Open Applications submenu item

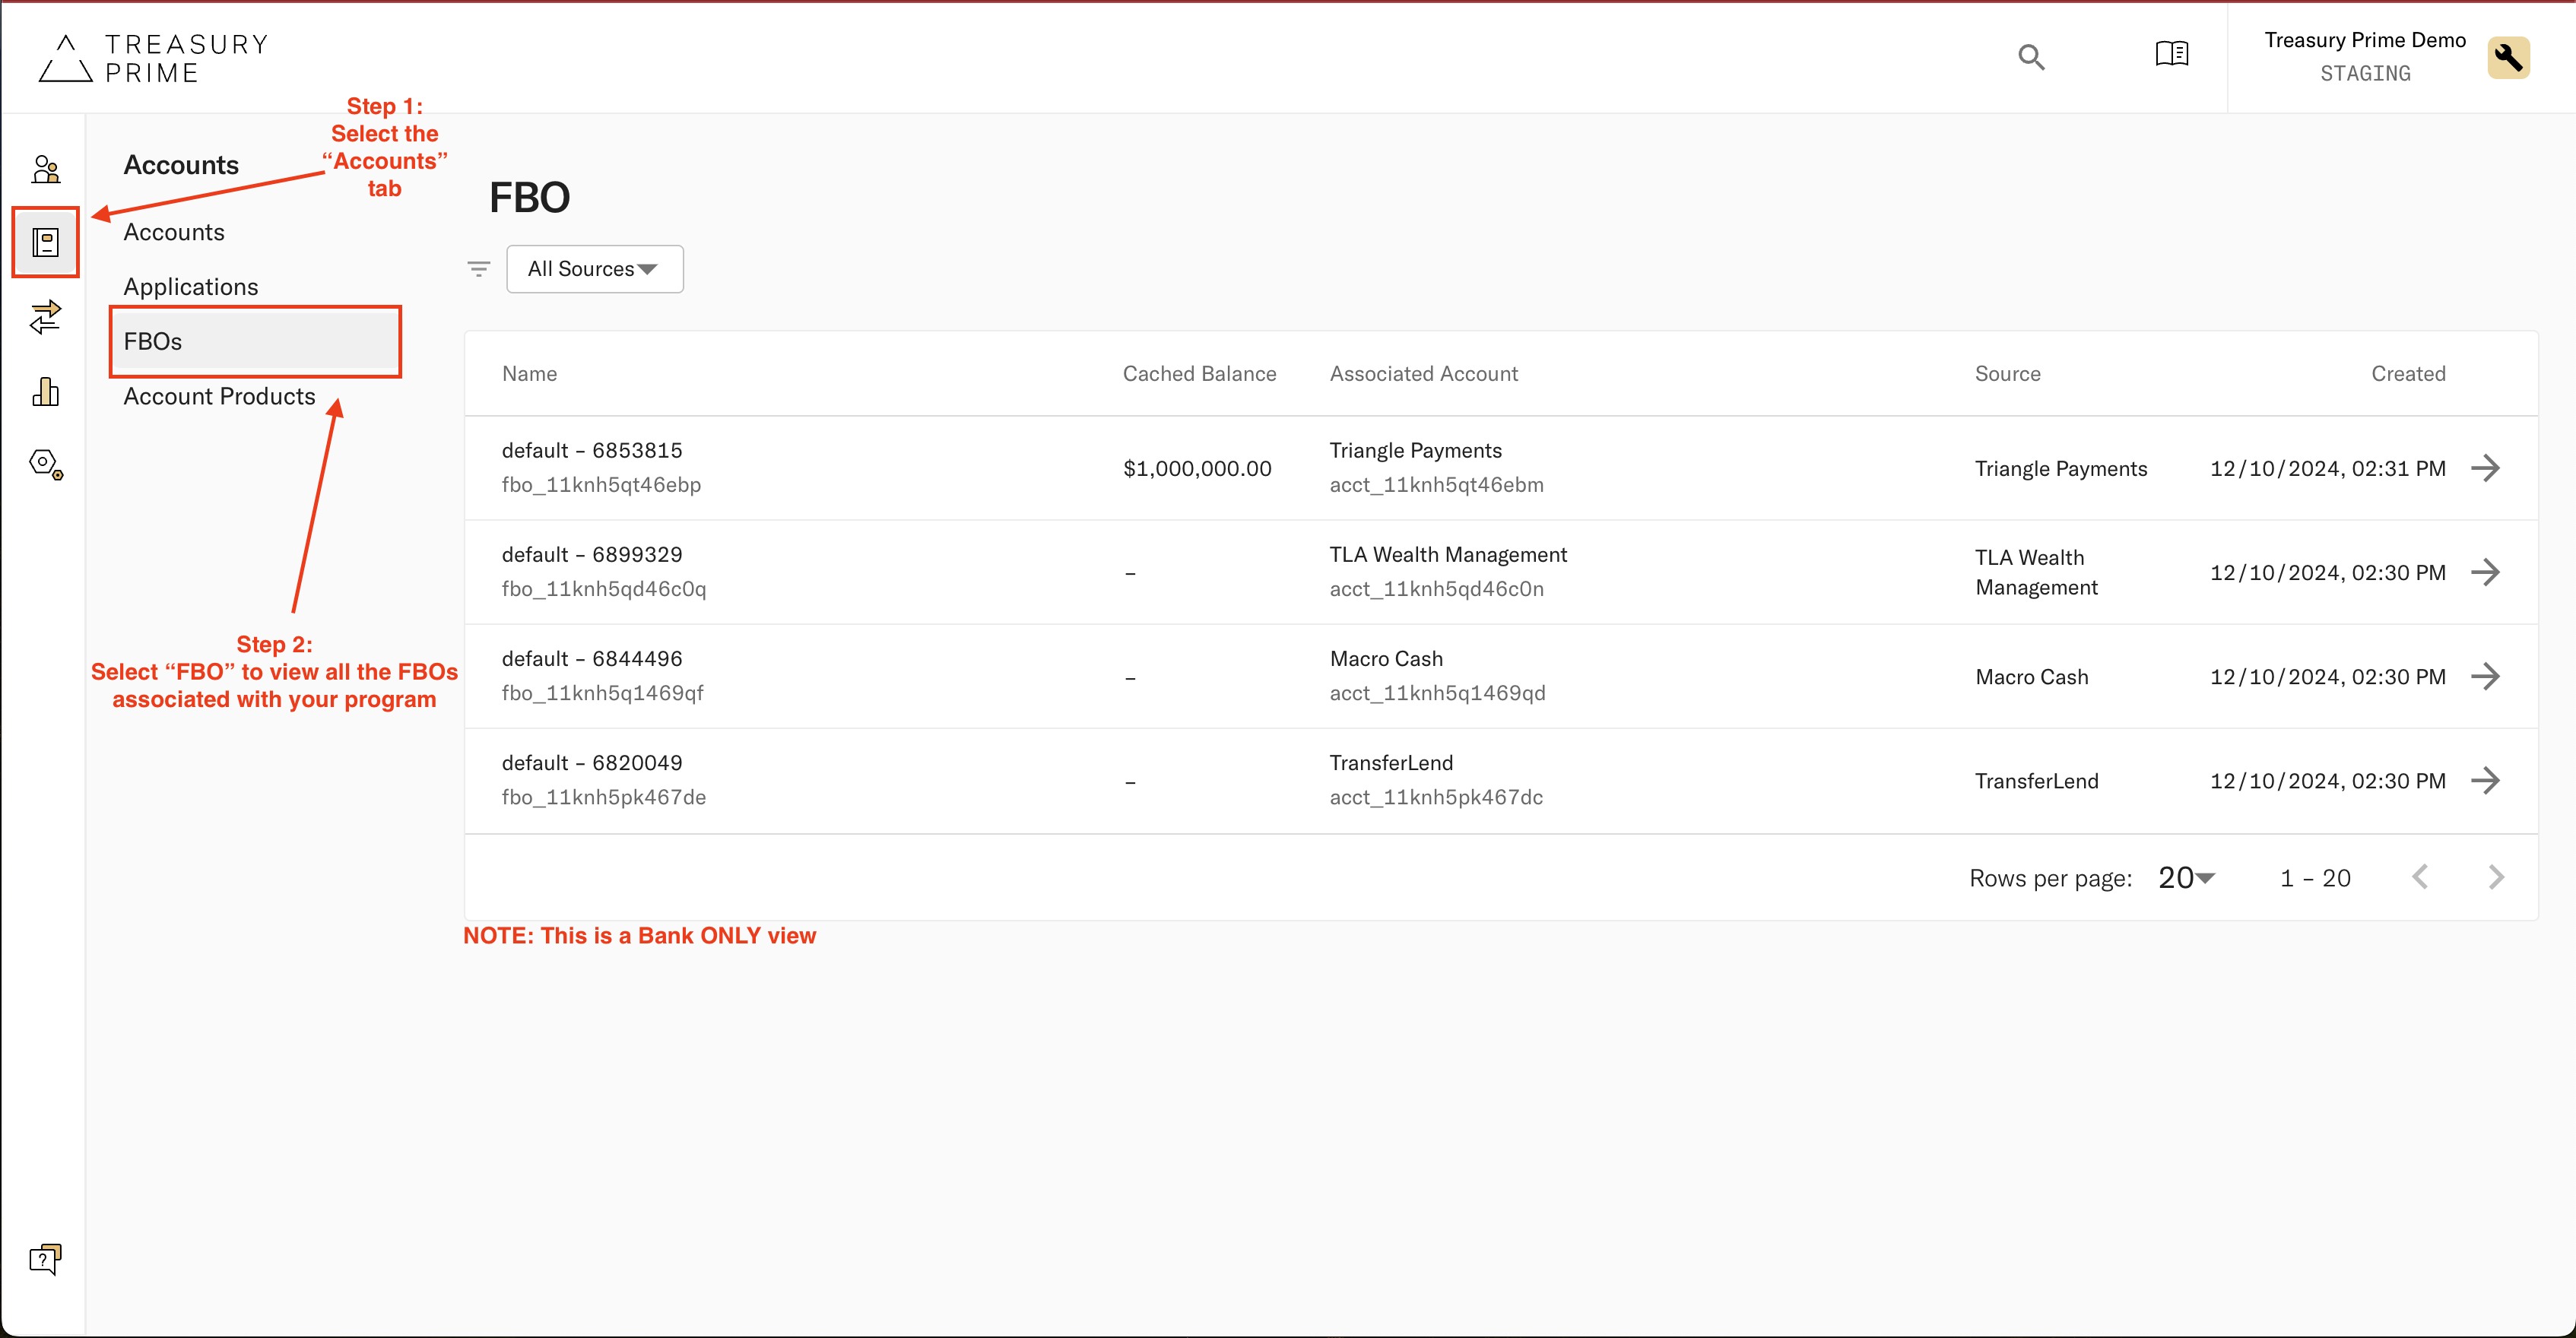pos(191,287)
